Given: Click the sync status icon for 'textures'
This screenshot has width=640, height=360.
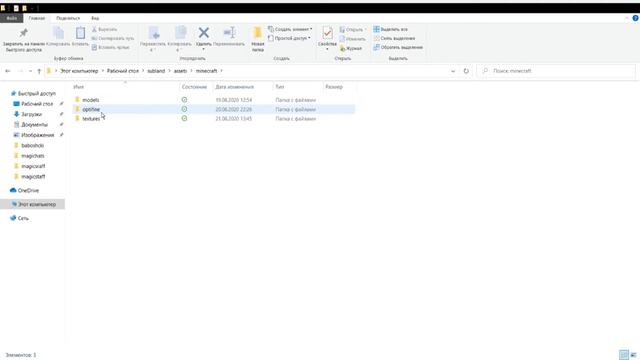Looking at the screenshot, I should (x=184, y=118).
